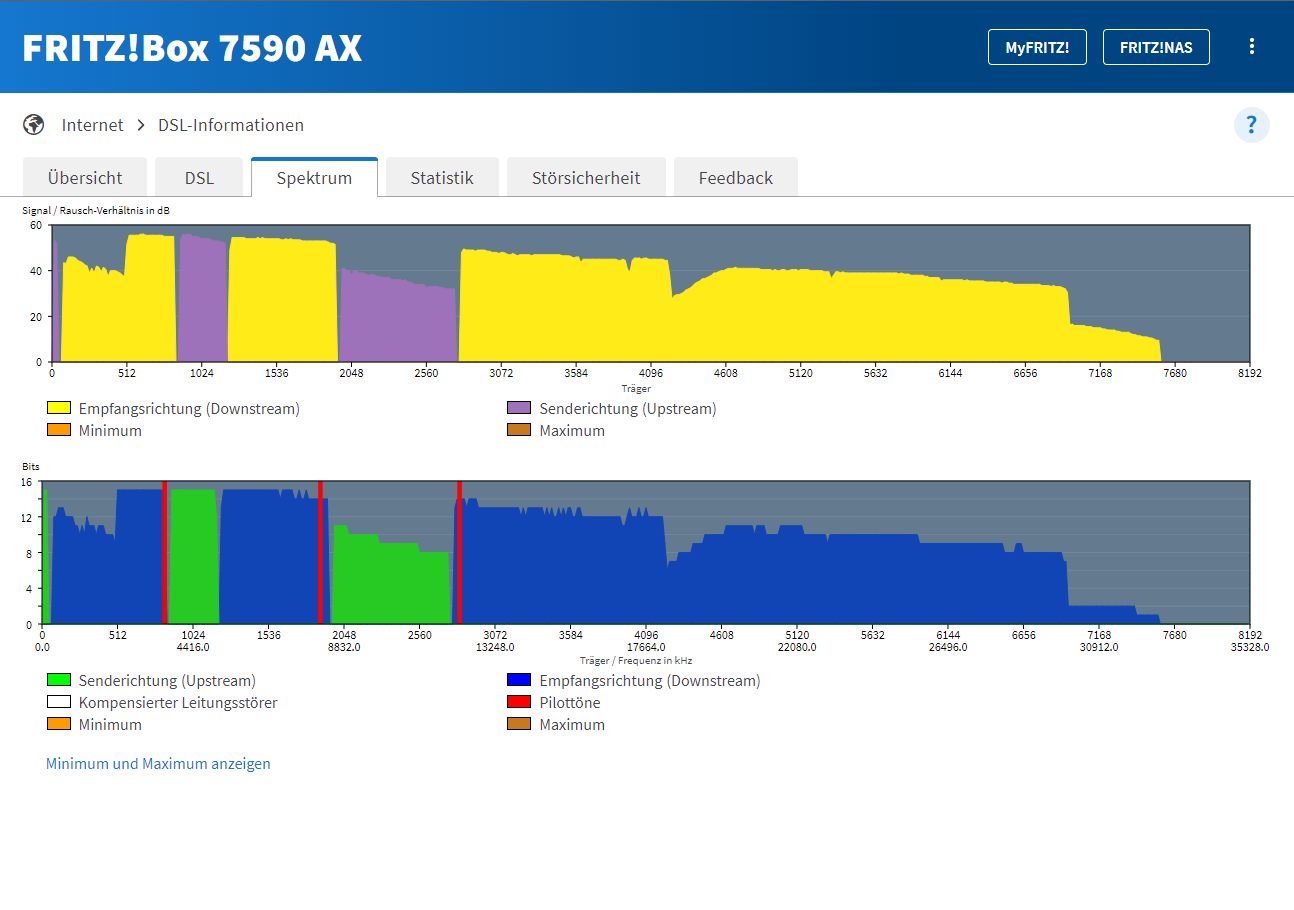Click brown Maximum swatch in SNR legend
The width and height of the screenshot is (1294, 910).
pos(519,430)
